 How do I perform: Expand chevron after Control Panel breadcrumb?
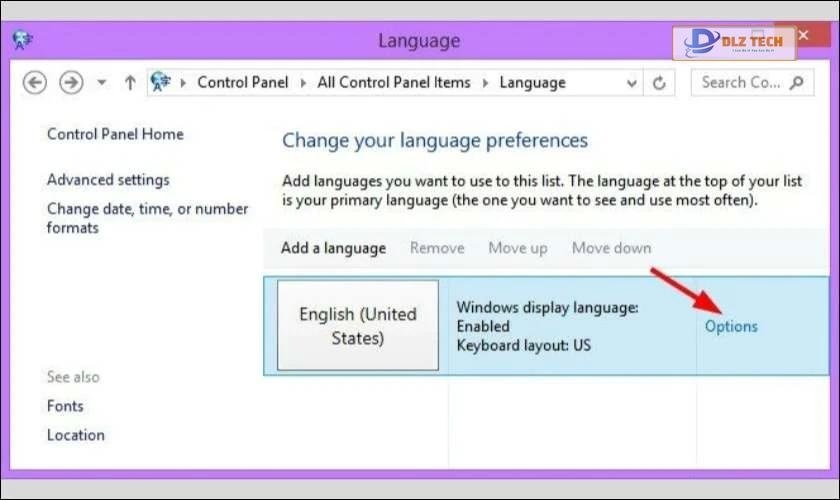click(x=304, y=83)
